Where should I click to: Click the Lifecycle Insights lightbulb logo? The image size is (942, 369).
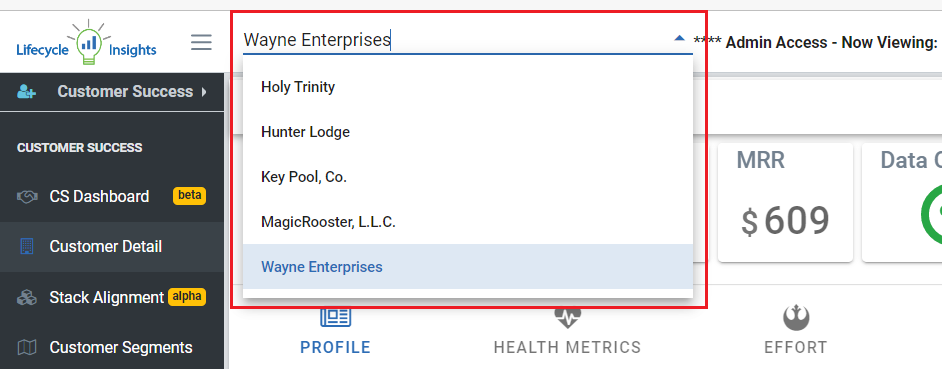tap(87, 42)
